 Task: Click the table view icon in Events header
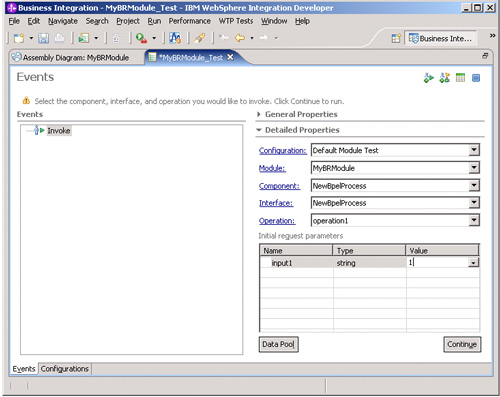pyautogui.click(x=460, y=78)
